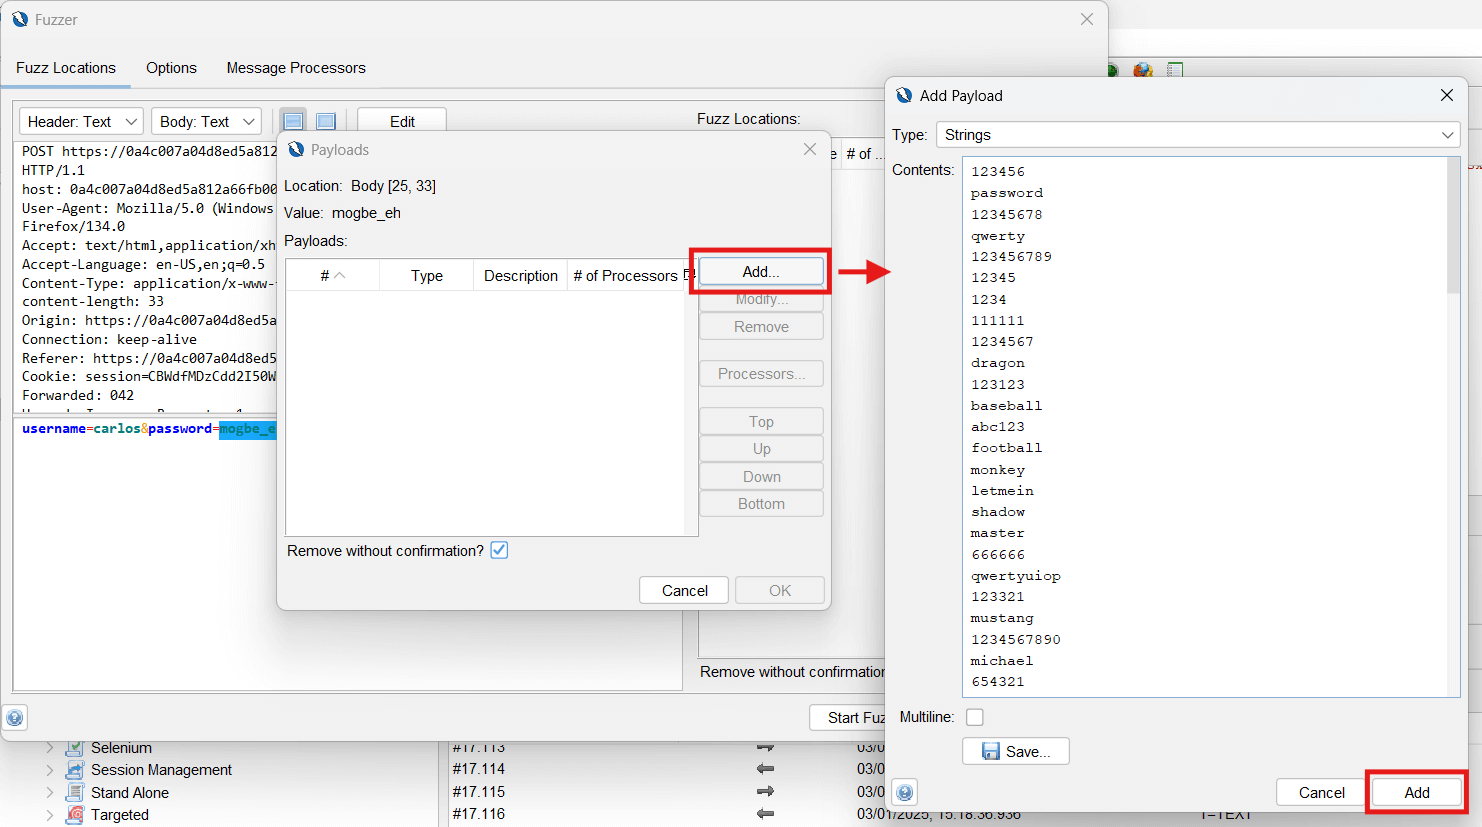The height and width of the screenshot is (827, 1482).
Task: Open help from the Fuzzer window's question mark icon
Action: [14, 717]
